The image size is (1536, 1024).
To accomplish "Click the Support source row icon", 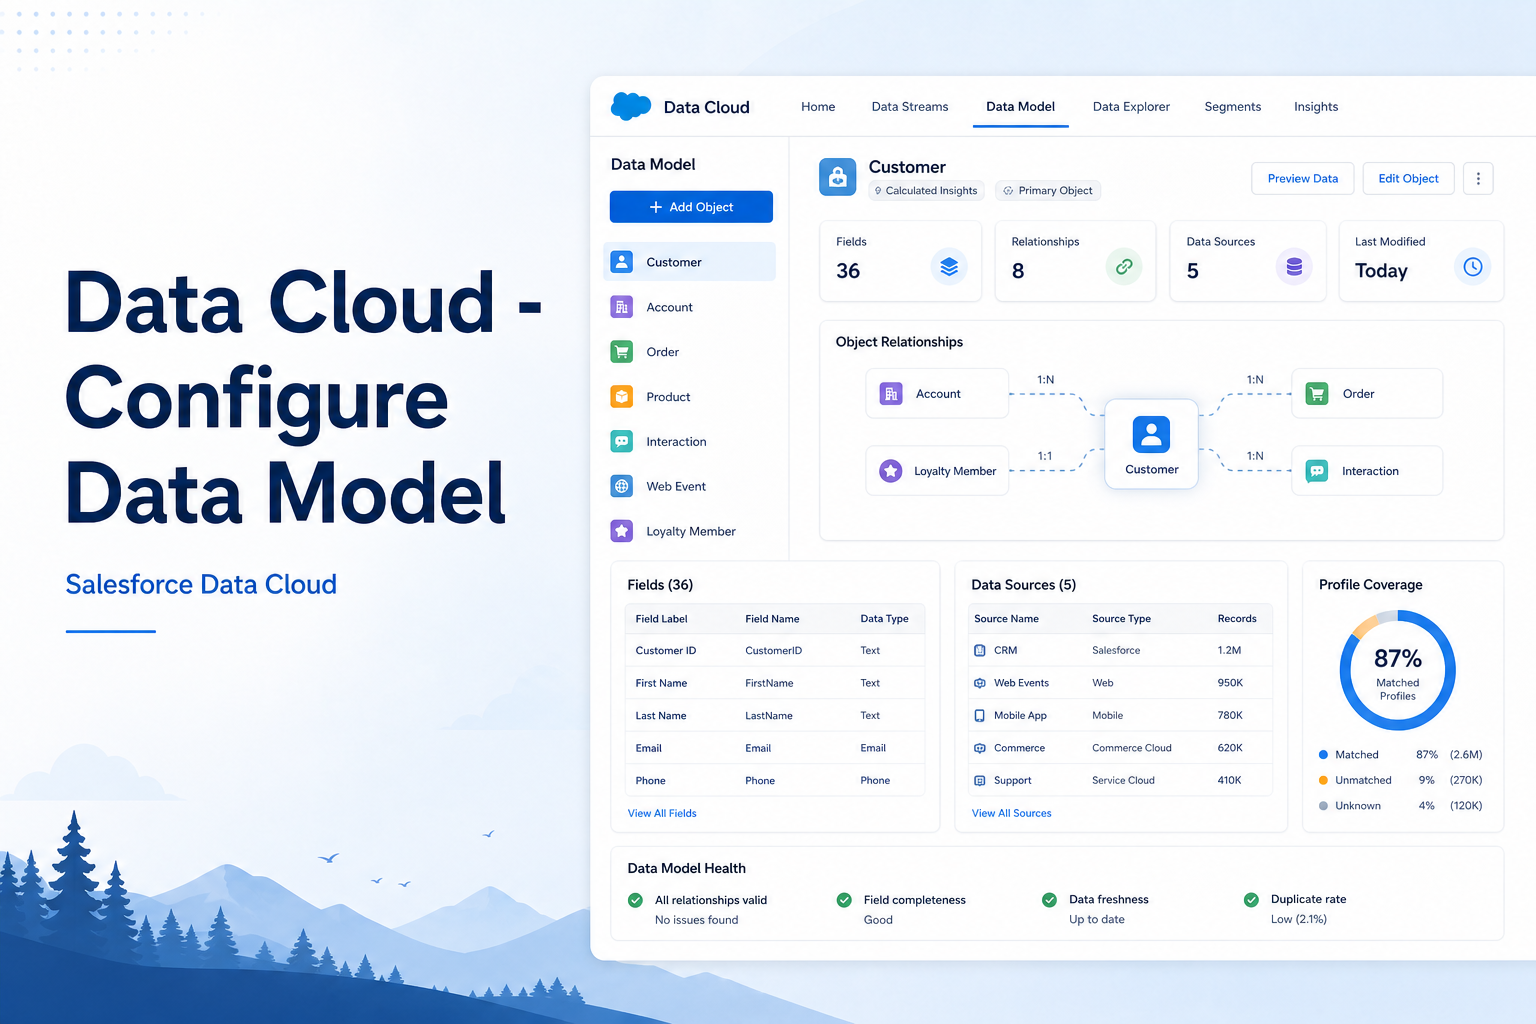I will pos(980,781).
